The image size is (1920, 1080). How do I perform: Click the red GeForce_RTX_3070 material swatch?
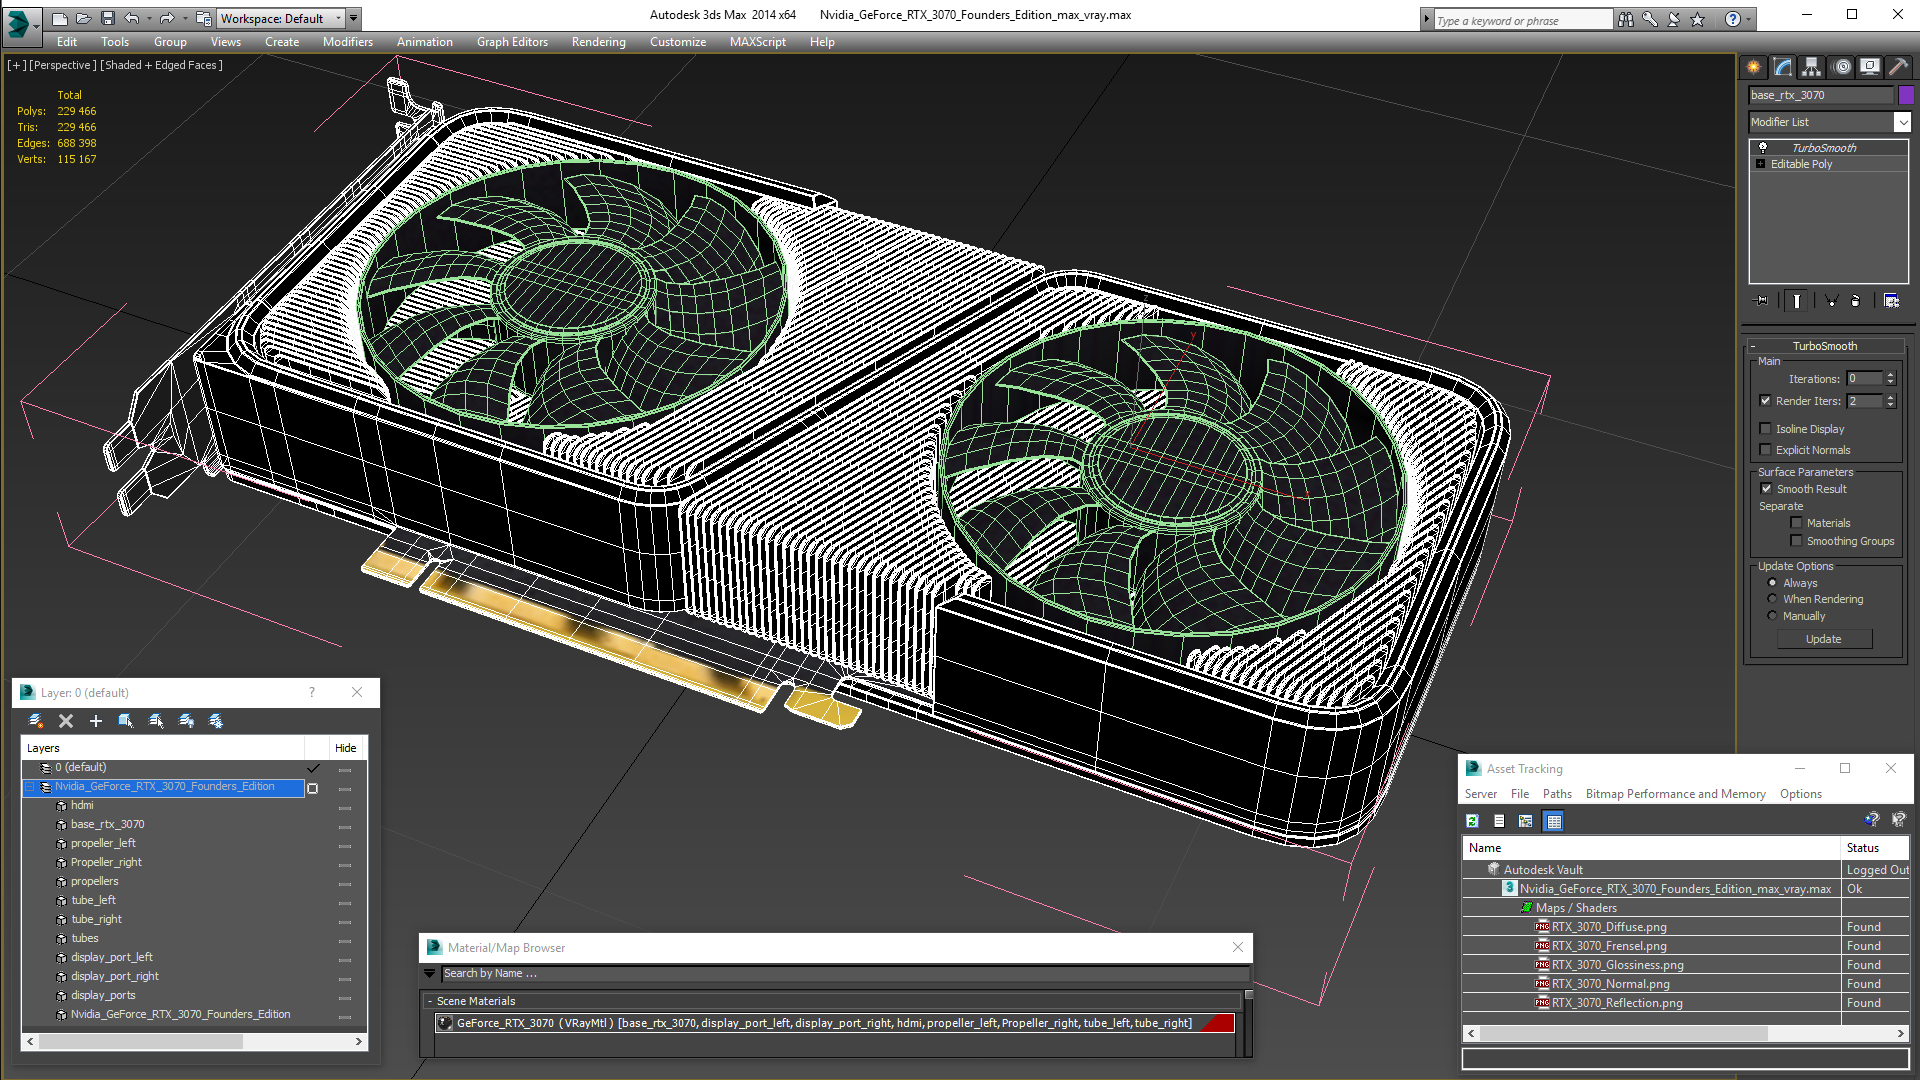pyautogui.click(x=1217, y=1023)
